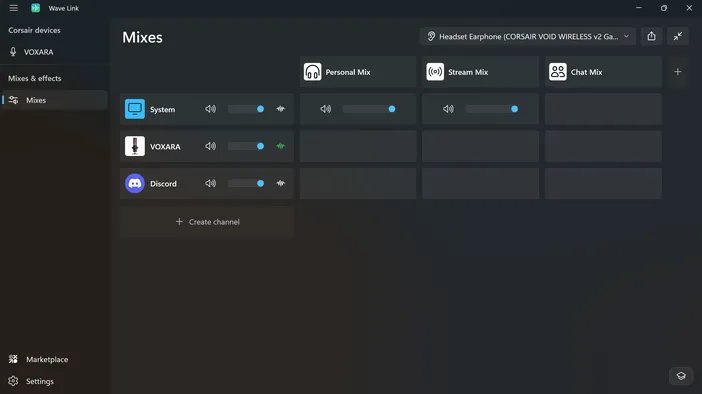The image size is (702, 394).
Task: Click the Chat Mix people icon
Action: click(x=558, y=72)
